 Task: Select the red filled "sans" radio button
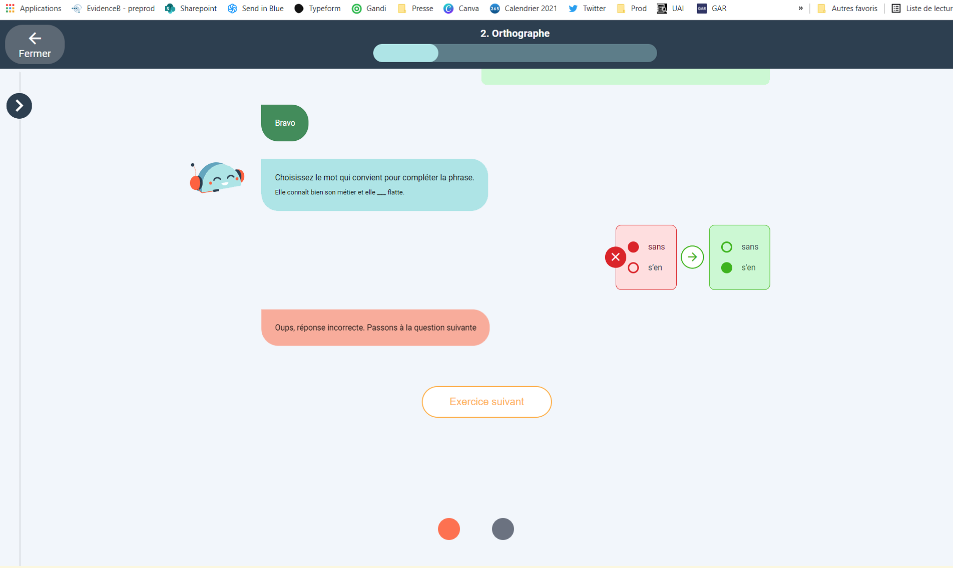pyautogui.click(x=633, y=247)
